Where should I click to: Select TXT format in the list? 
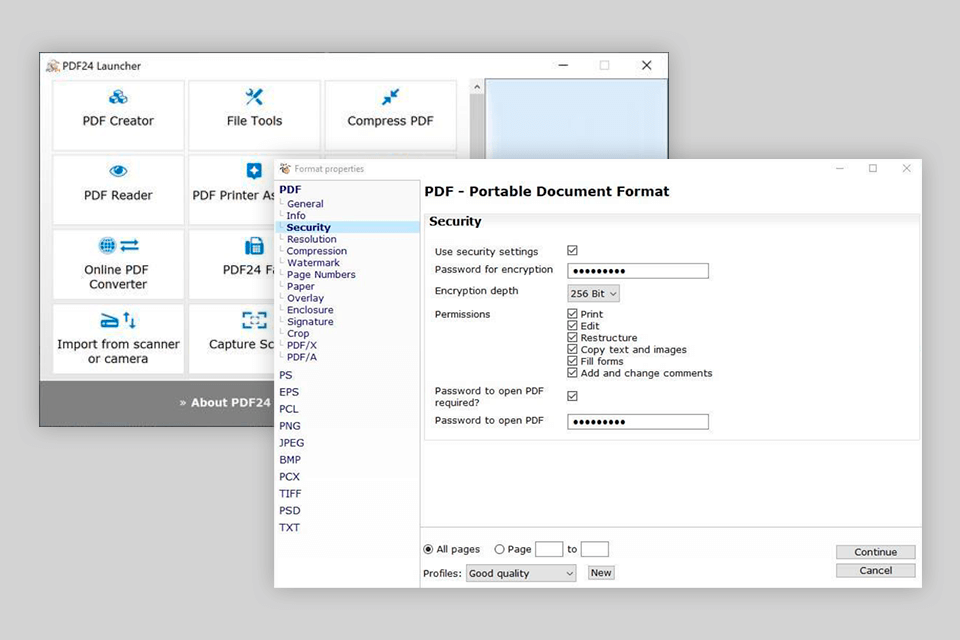290,527
